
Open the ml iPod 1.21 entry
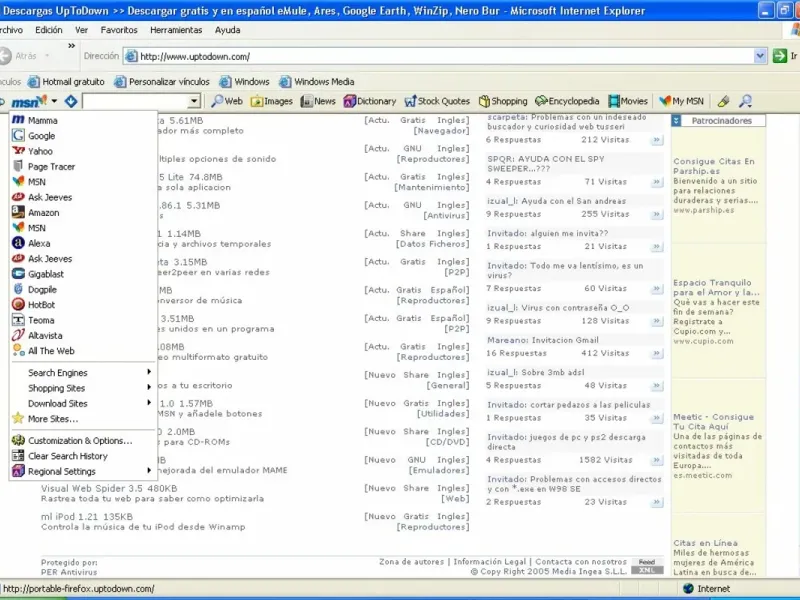pyautogui.click(x=87, y=516)
